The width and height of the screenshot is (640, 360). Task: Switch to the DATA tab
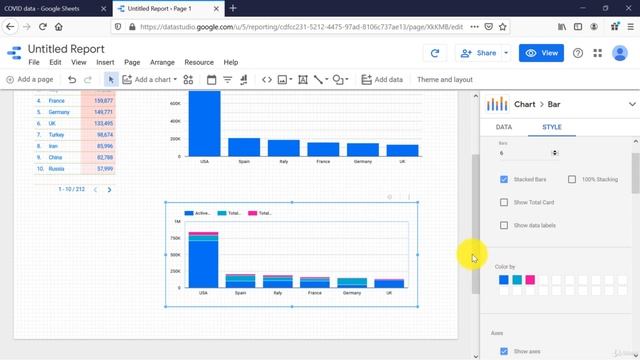pos(504,127)
